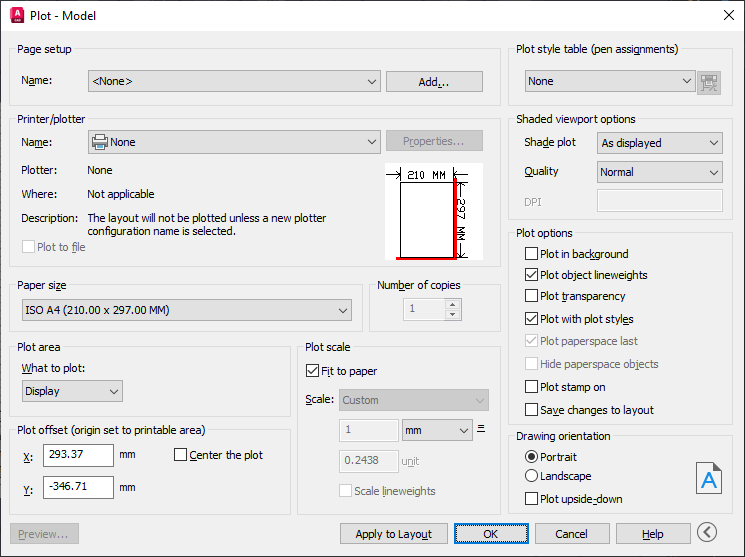Click the plotter description text

pos(207,224)
